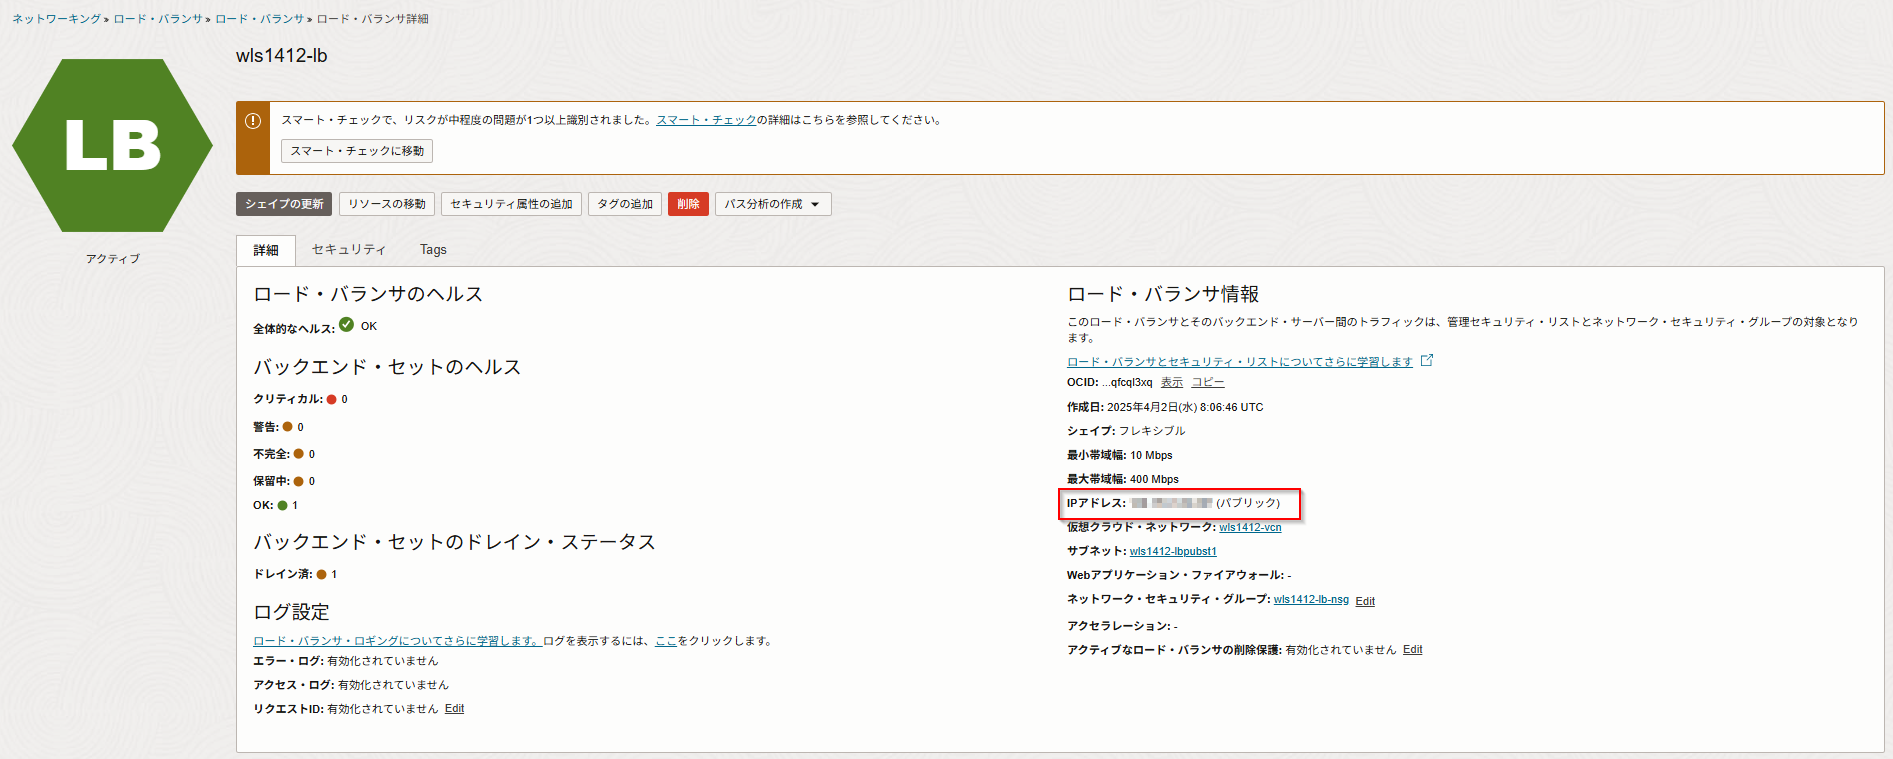The image size is (1893, 759).
Task: Click the タグの追加 button
Action: 625,204
